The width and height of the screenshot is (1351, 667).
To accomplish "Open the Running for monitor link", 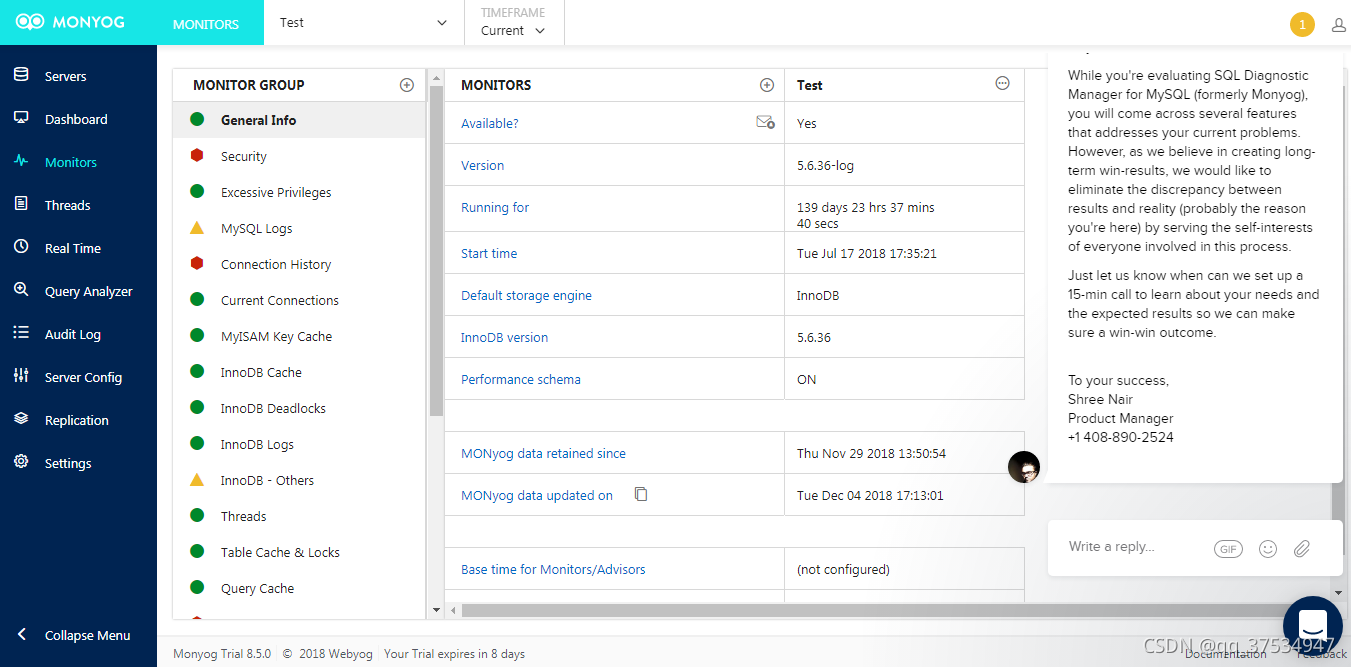I will tap(495, 207).
